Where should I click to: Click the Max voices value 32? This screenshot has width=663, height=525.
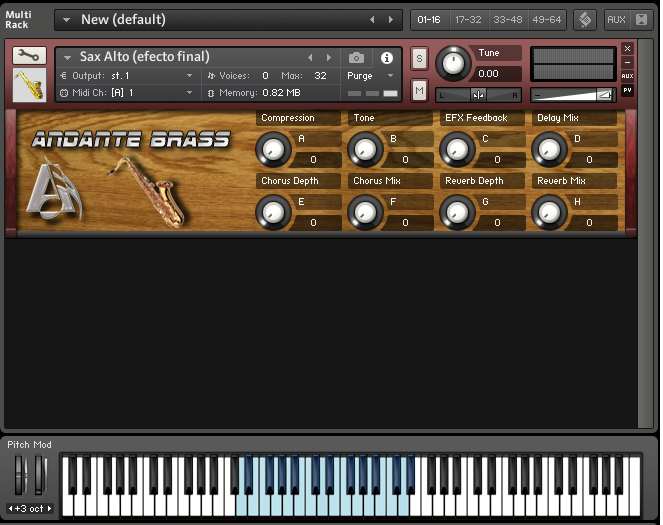320,76
